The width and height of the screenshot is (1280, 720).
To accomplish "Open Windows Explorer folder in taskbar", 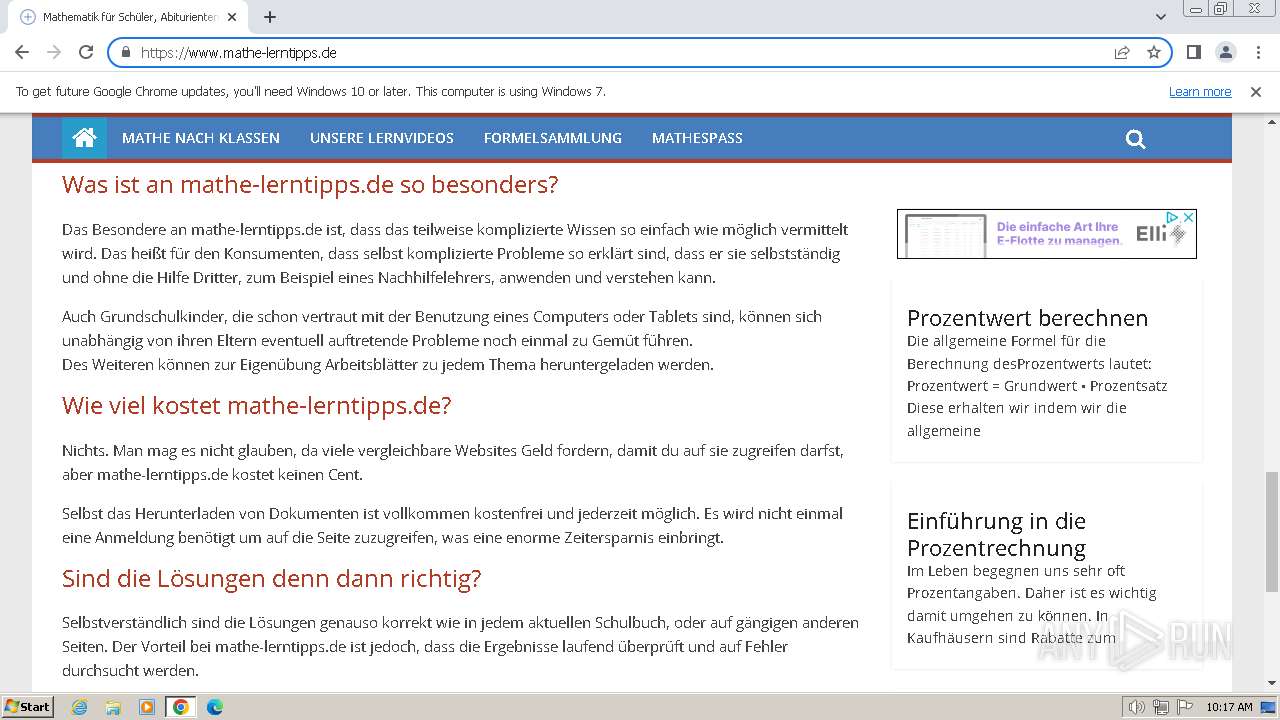I will click(113, 707).
